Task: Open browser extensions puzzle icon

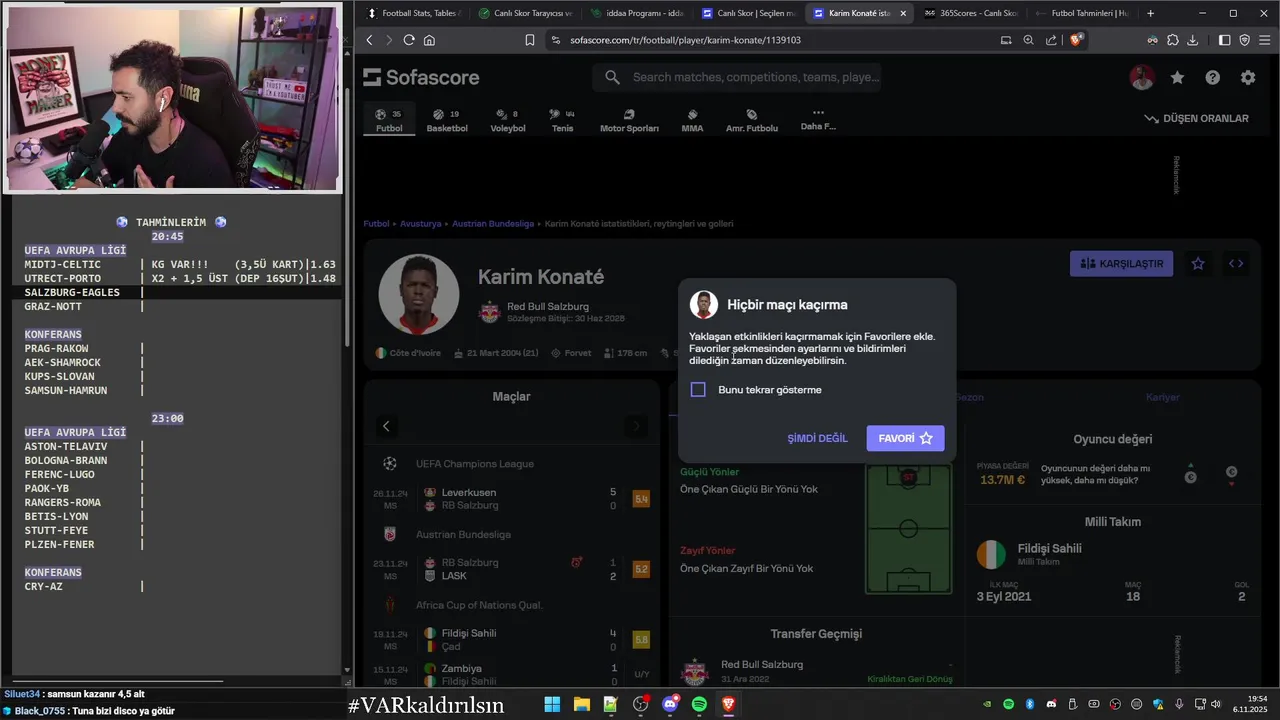Action: (1173, 40)
